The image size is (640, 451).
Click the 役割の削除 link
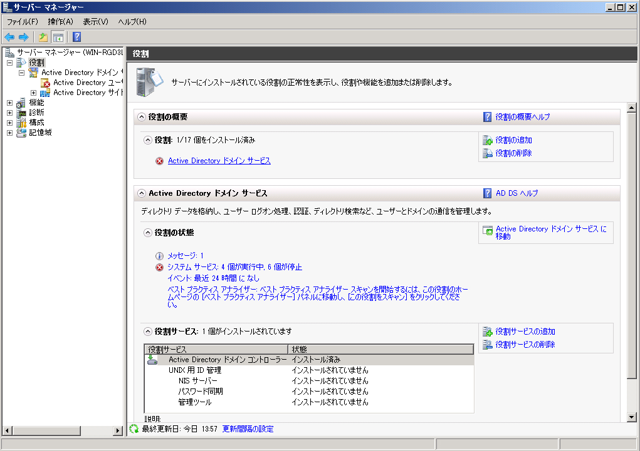coord(513,153)
